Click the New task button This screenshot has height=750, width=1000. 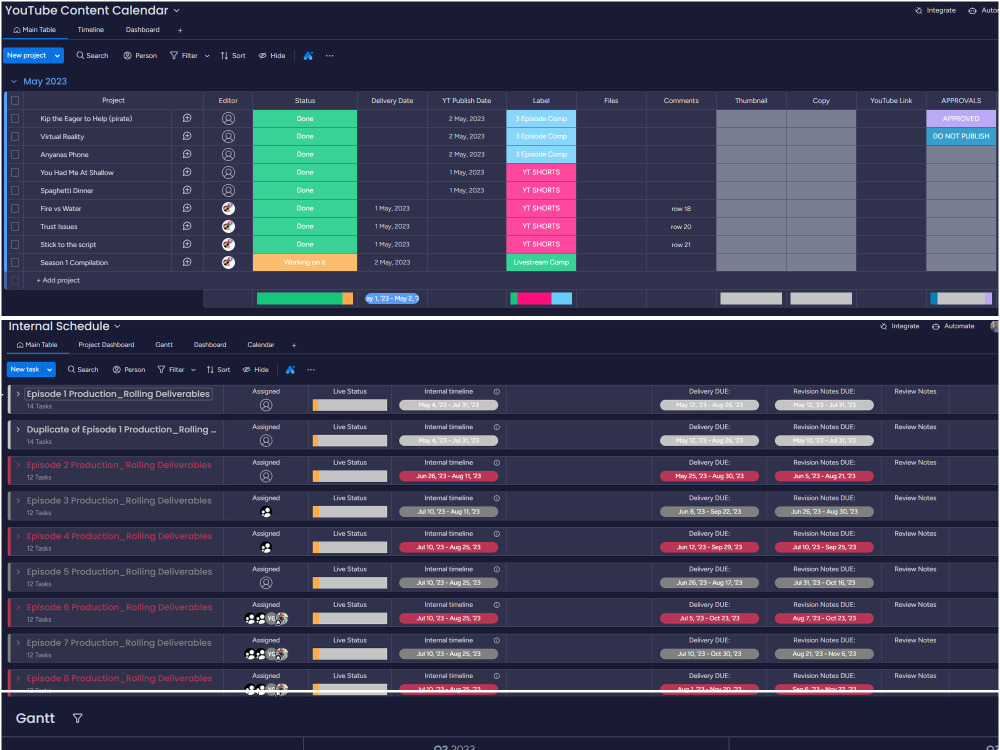[x=25, y=369]
